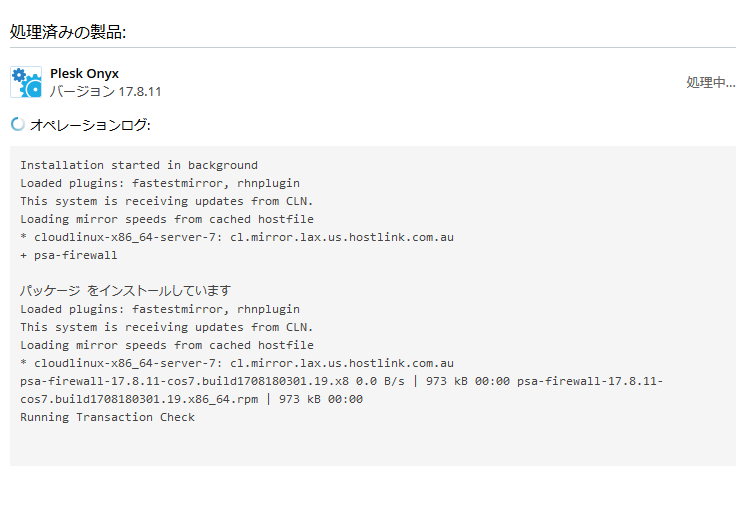
Task: Click the first "Loaded plugins" log line
Action: (x=160, y=183)
